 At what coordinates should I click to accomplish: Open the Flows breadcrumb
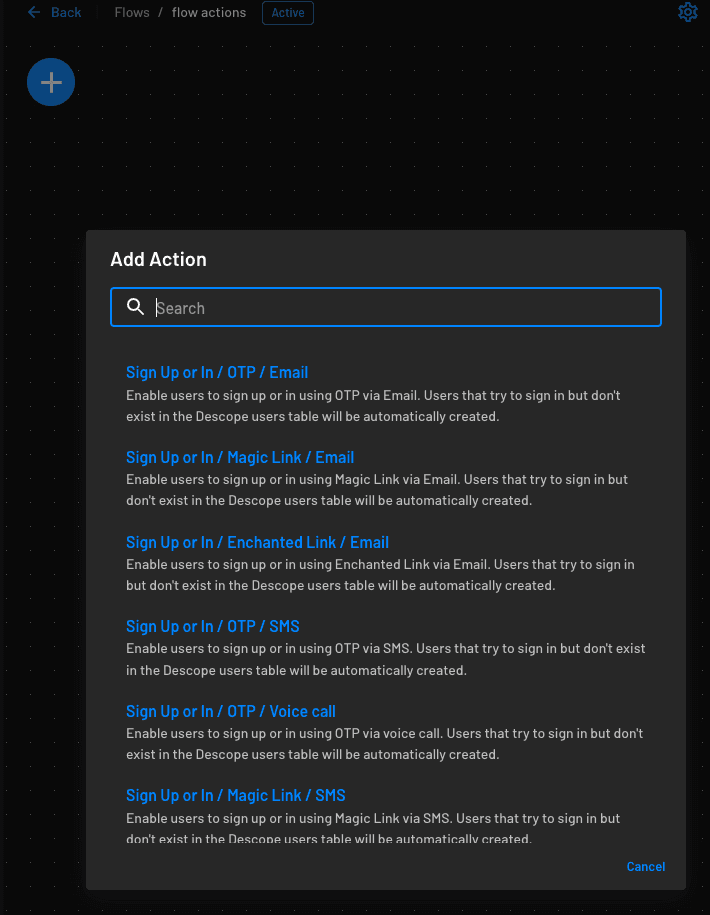pyautogui.click(x=132, y=12)
